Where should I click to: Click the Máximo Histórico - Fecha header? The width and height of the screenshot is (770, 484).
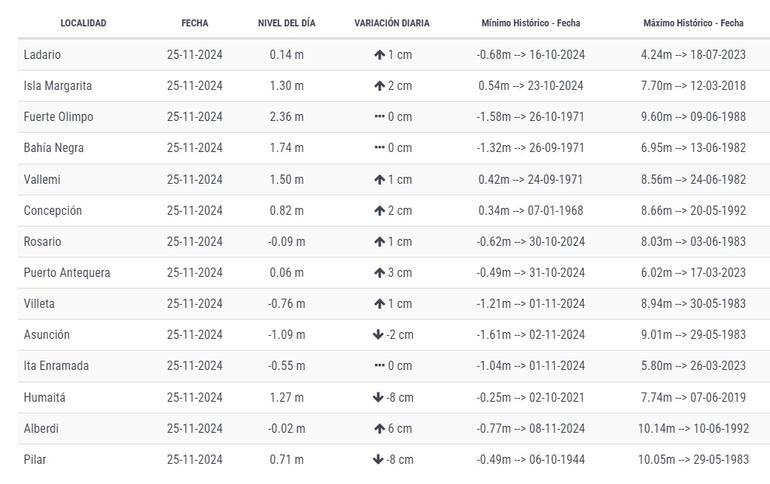tap(693, 23)
